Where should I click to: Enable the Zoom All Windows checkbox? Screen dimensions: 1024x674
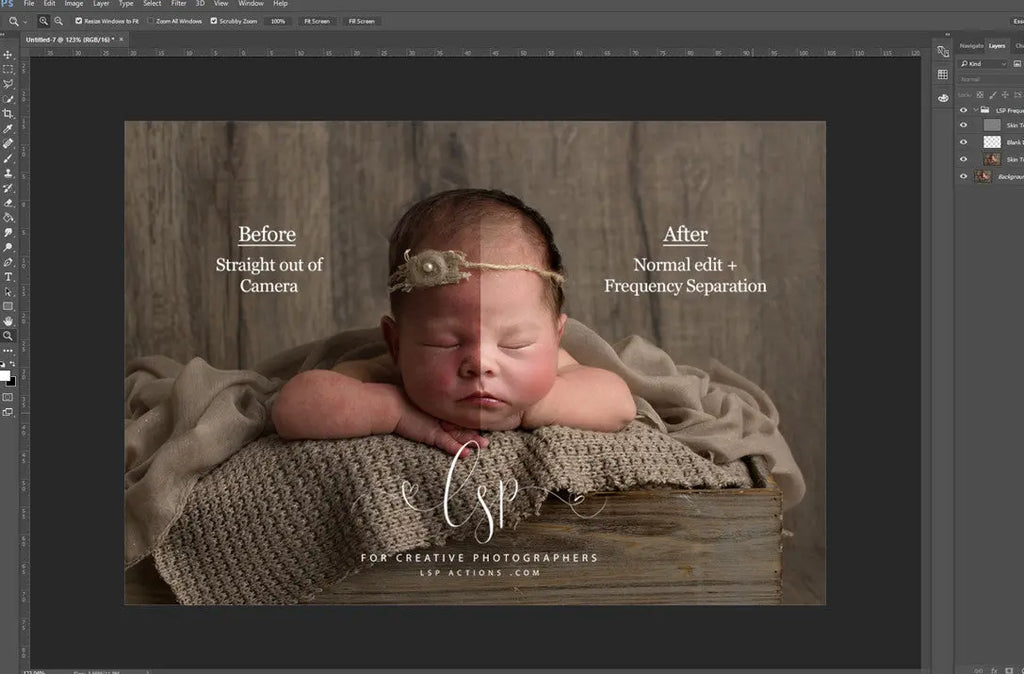pyautogui.click(x=151, y=20)
